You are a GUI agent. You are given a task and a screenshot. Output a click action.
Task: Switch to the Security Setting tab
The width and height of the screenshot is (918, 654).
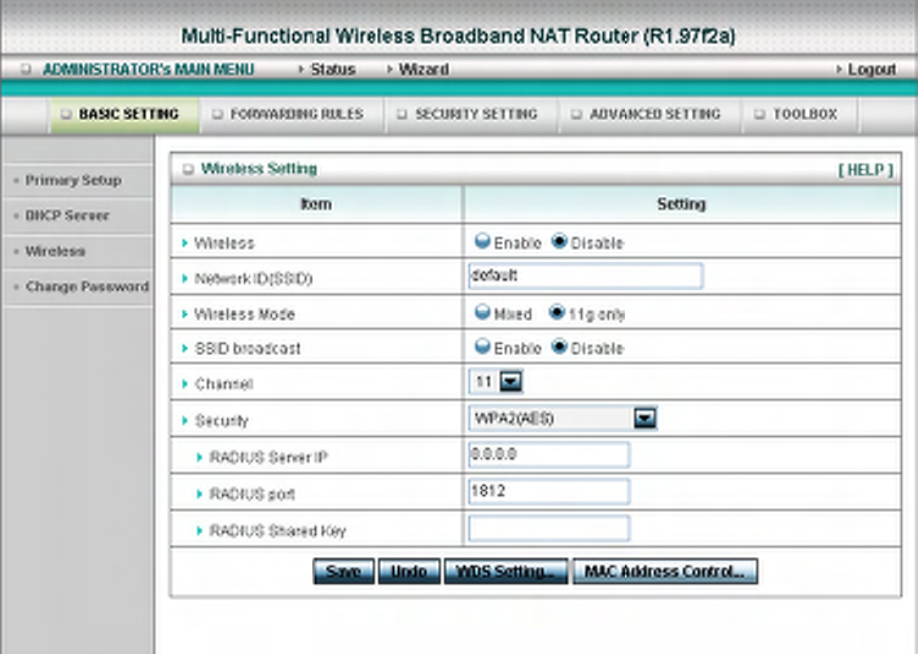pyautogui.click(x=471, y=114)
